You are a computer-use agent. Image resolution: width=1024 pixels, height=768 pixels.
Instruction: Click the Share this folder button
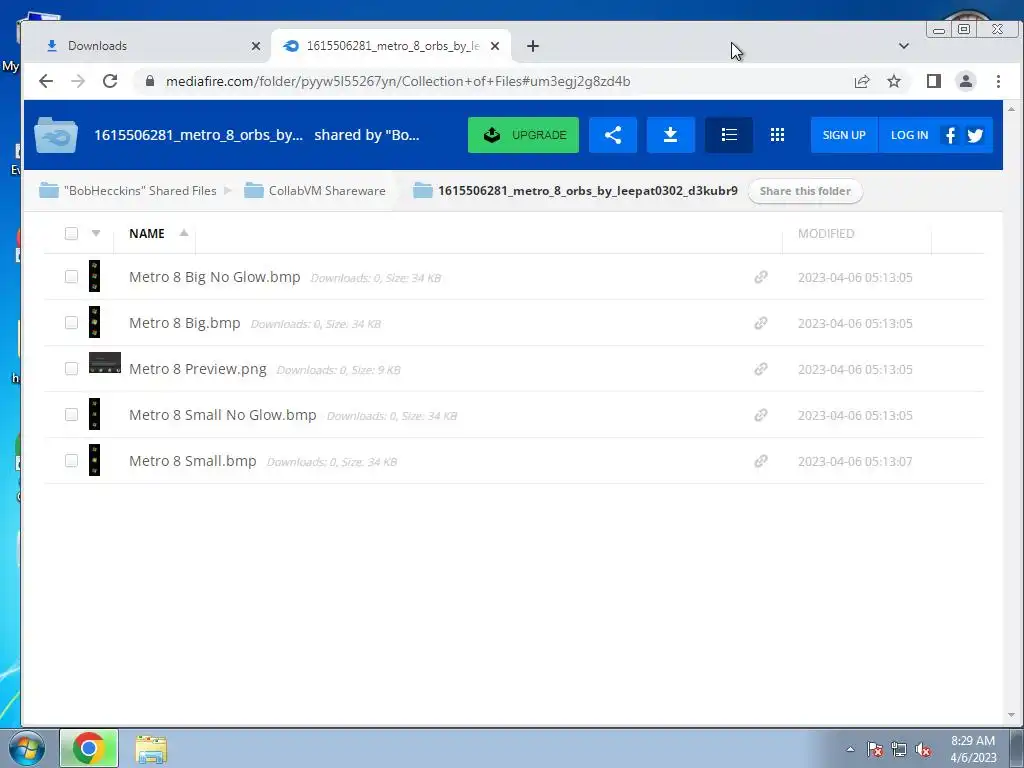805,191
